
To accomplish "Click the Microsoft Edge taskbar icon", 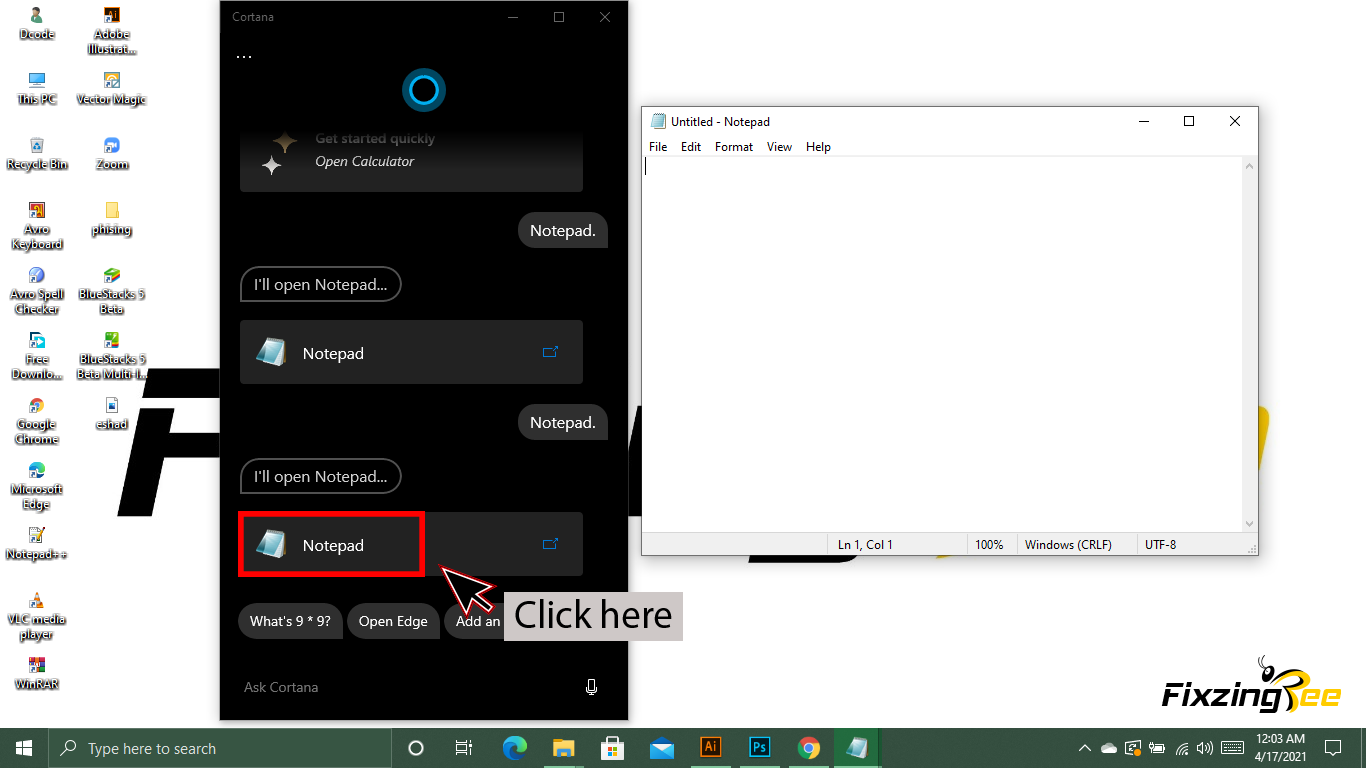I will coord(515,748).
